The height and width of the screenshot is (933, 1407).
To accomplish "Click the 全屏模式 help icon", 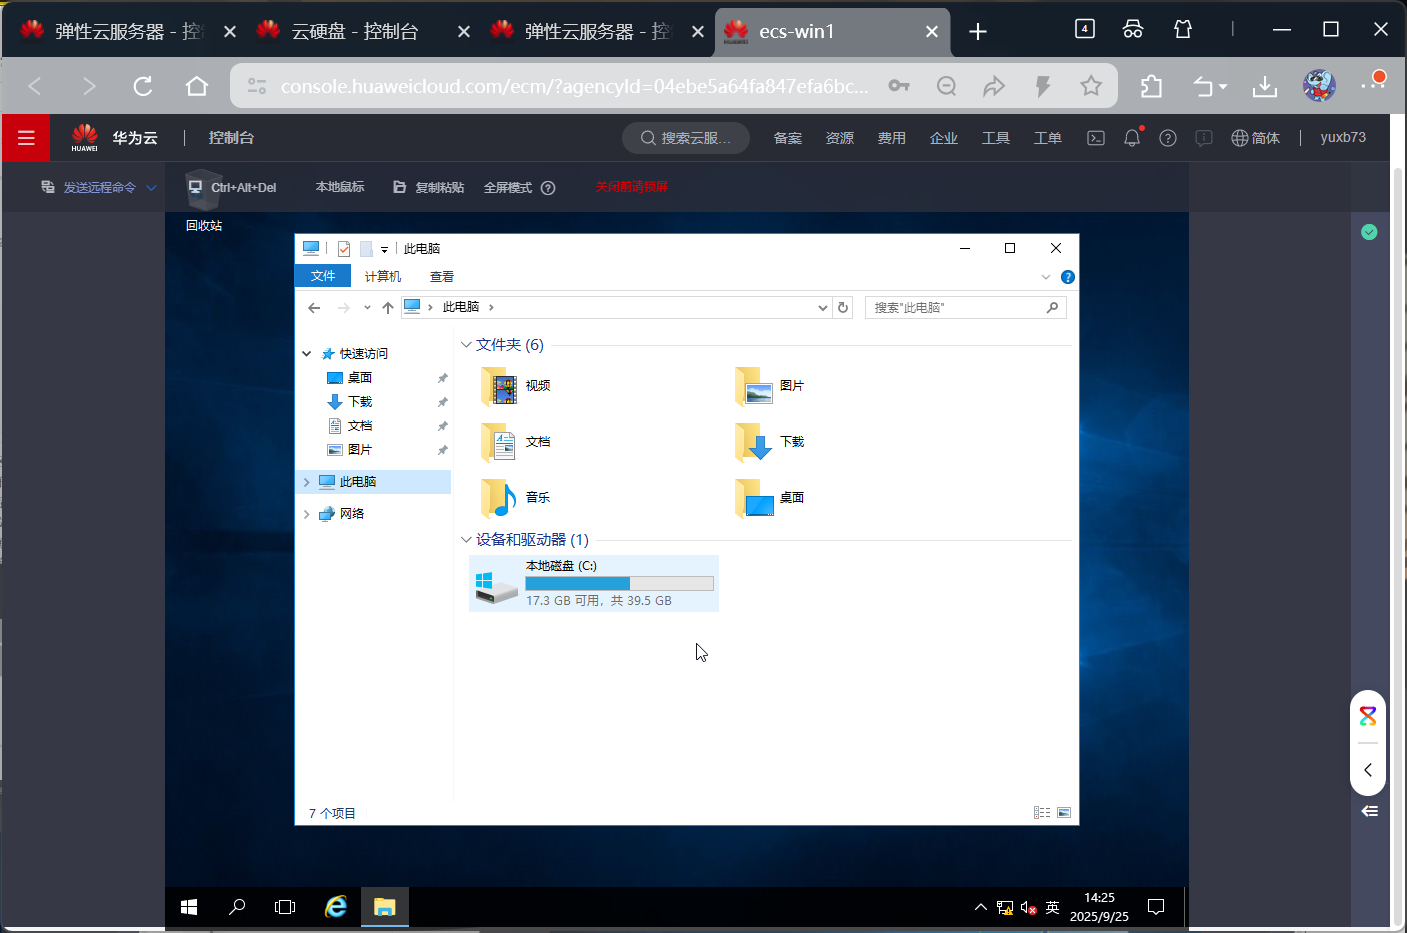I will pyautogui.click(x=548, y=188).
